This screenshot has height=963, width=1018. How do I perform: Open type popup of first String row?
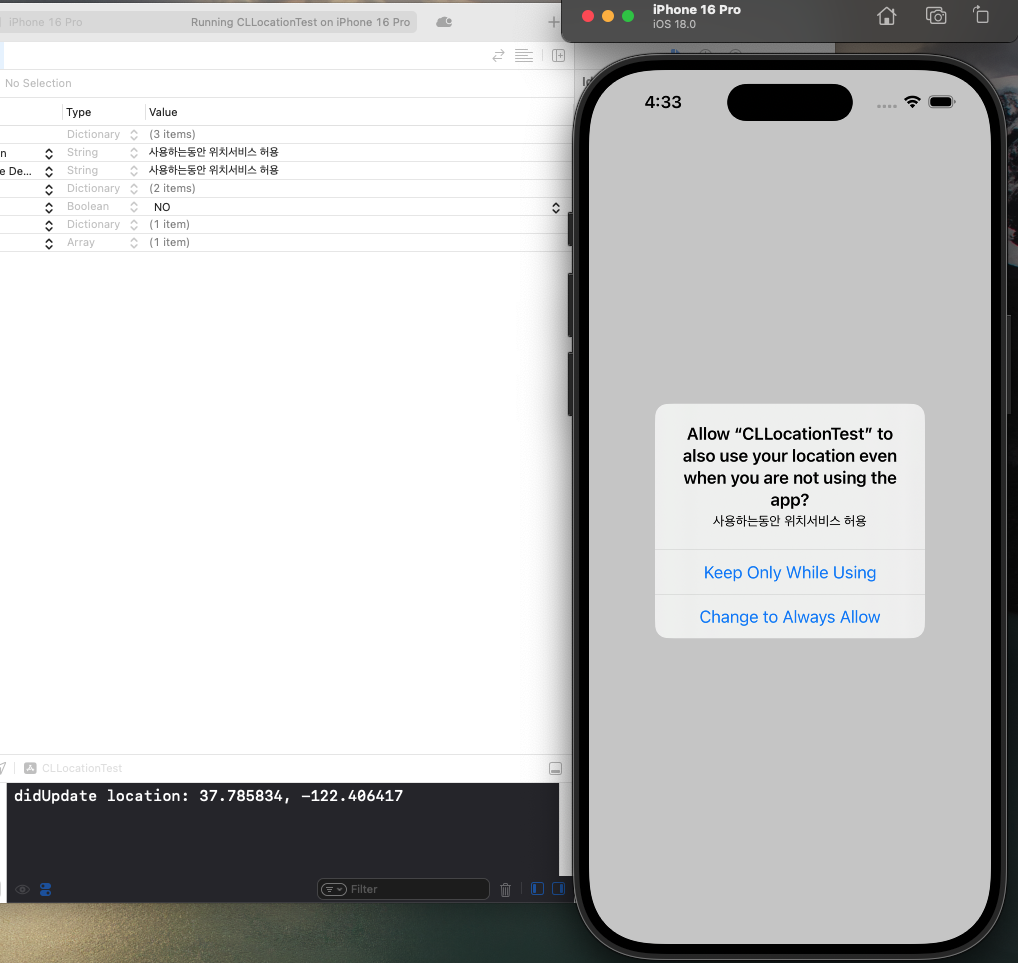[x=134, y=153]
